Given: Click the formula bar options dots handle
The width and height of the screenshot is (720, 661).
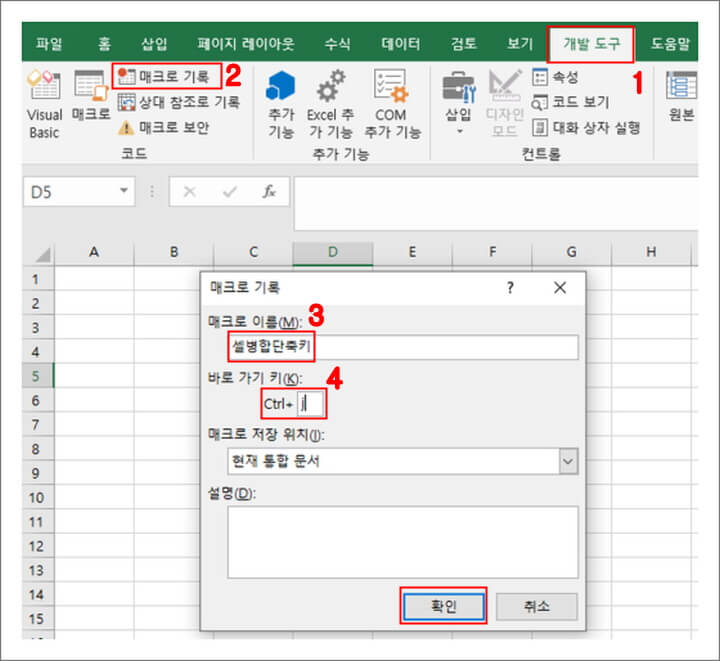Looking at the screenshot, I should tap(152, 191).
